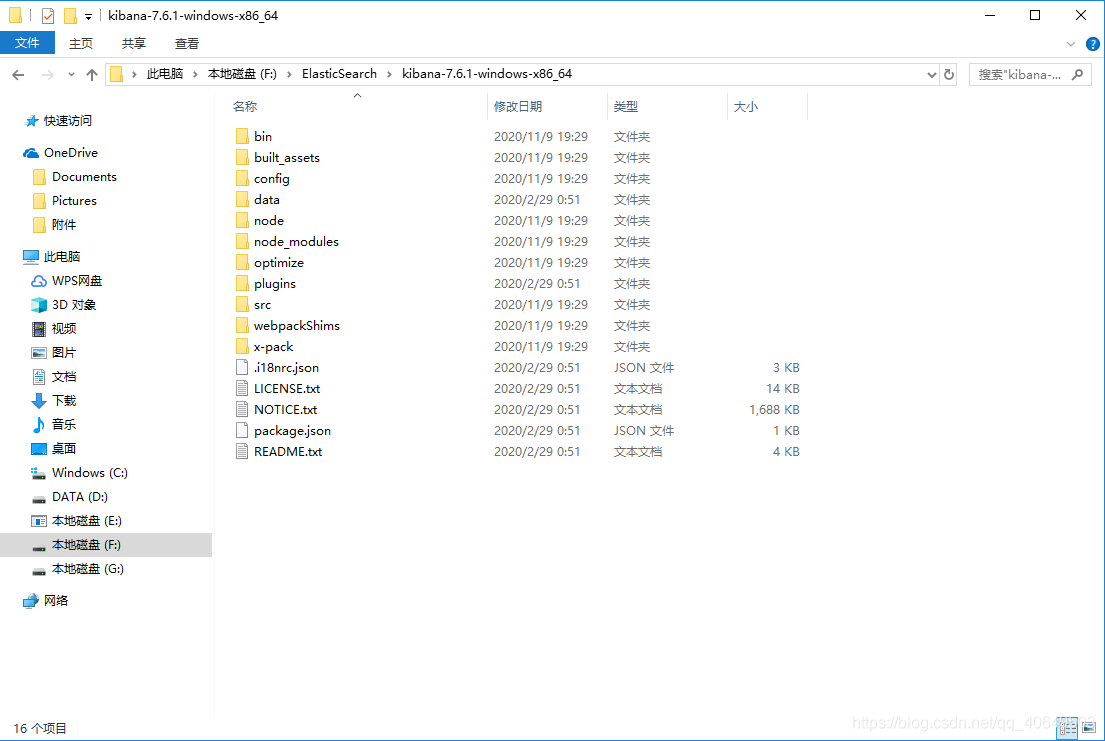The width and height of the screenshot is (1105, 741).
Task: Click the properties quick access toolbar icon
Action: [x=48, y=16]
